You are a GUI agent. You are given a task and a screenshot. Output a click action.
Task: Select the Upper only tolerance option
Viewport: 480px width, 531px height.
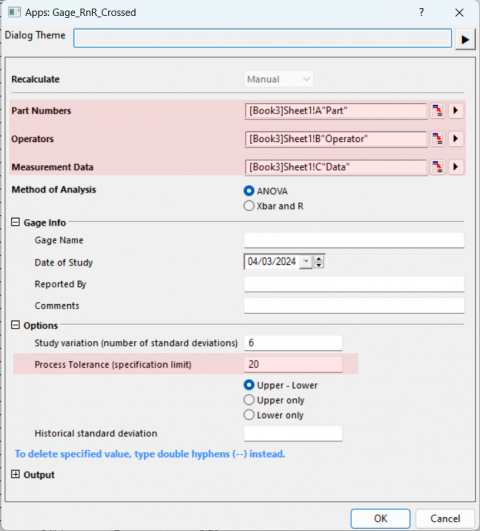point(274,400)
